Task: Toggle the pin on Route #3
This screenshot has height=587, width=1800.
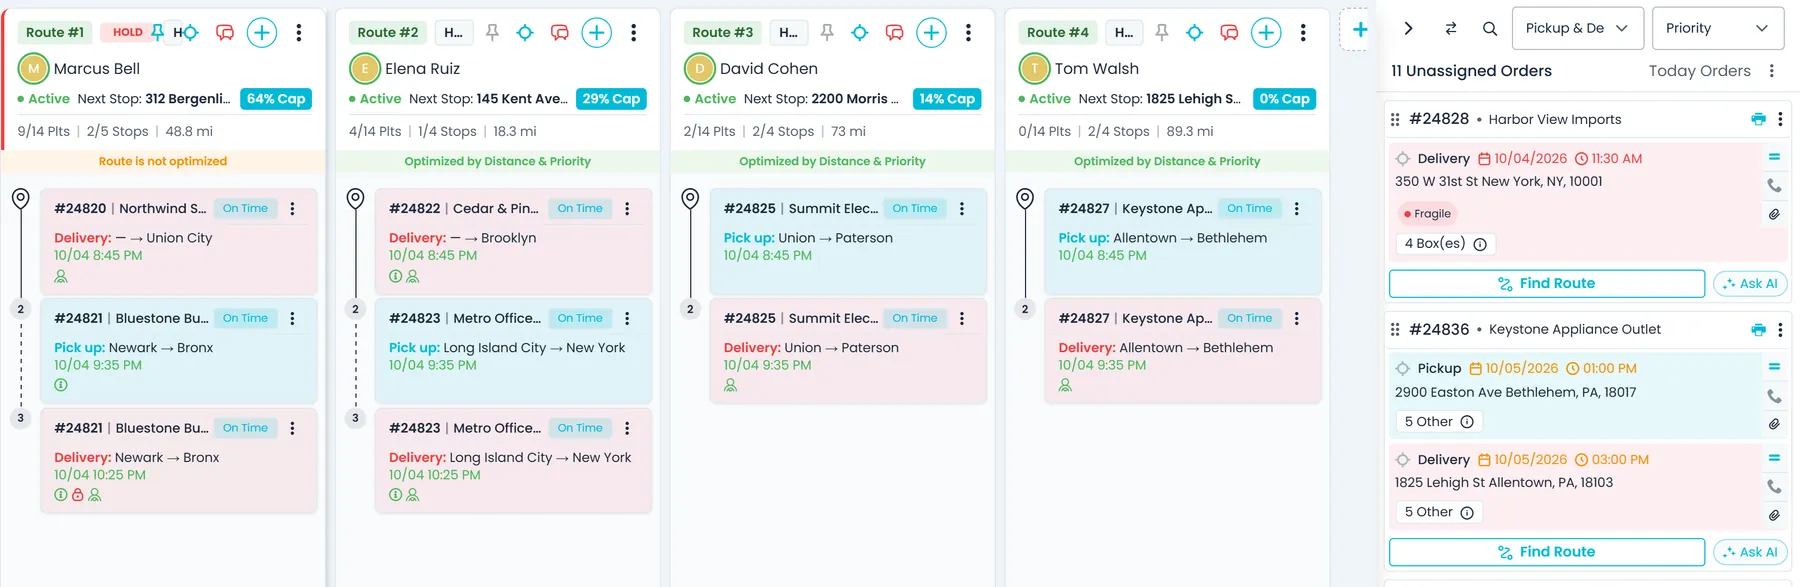Action: coord(827,33)
